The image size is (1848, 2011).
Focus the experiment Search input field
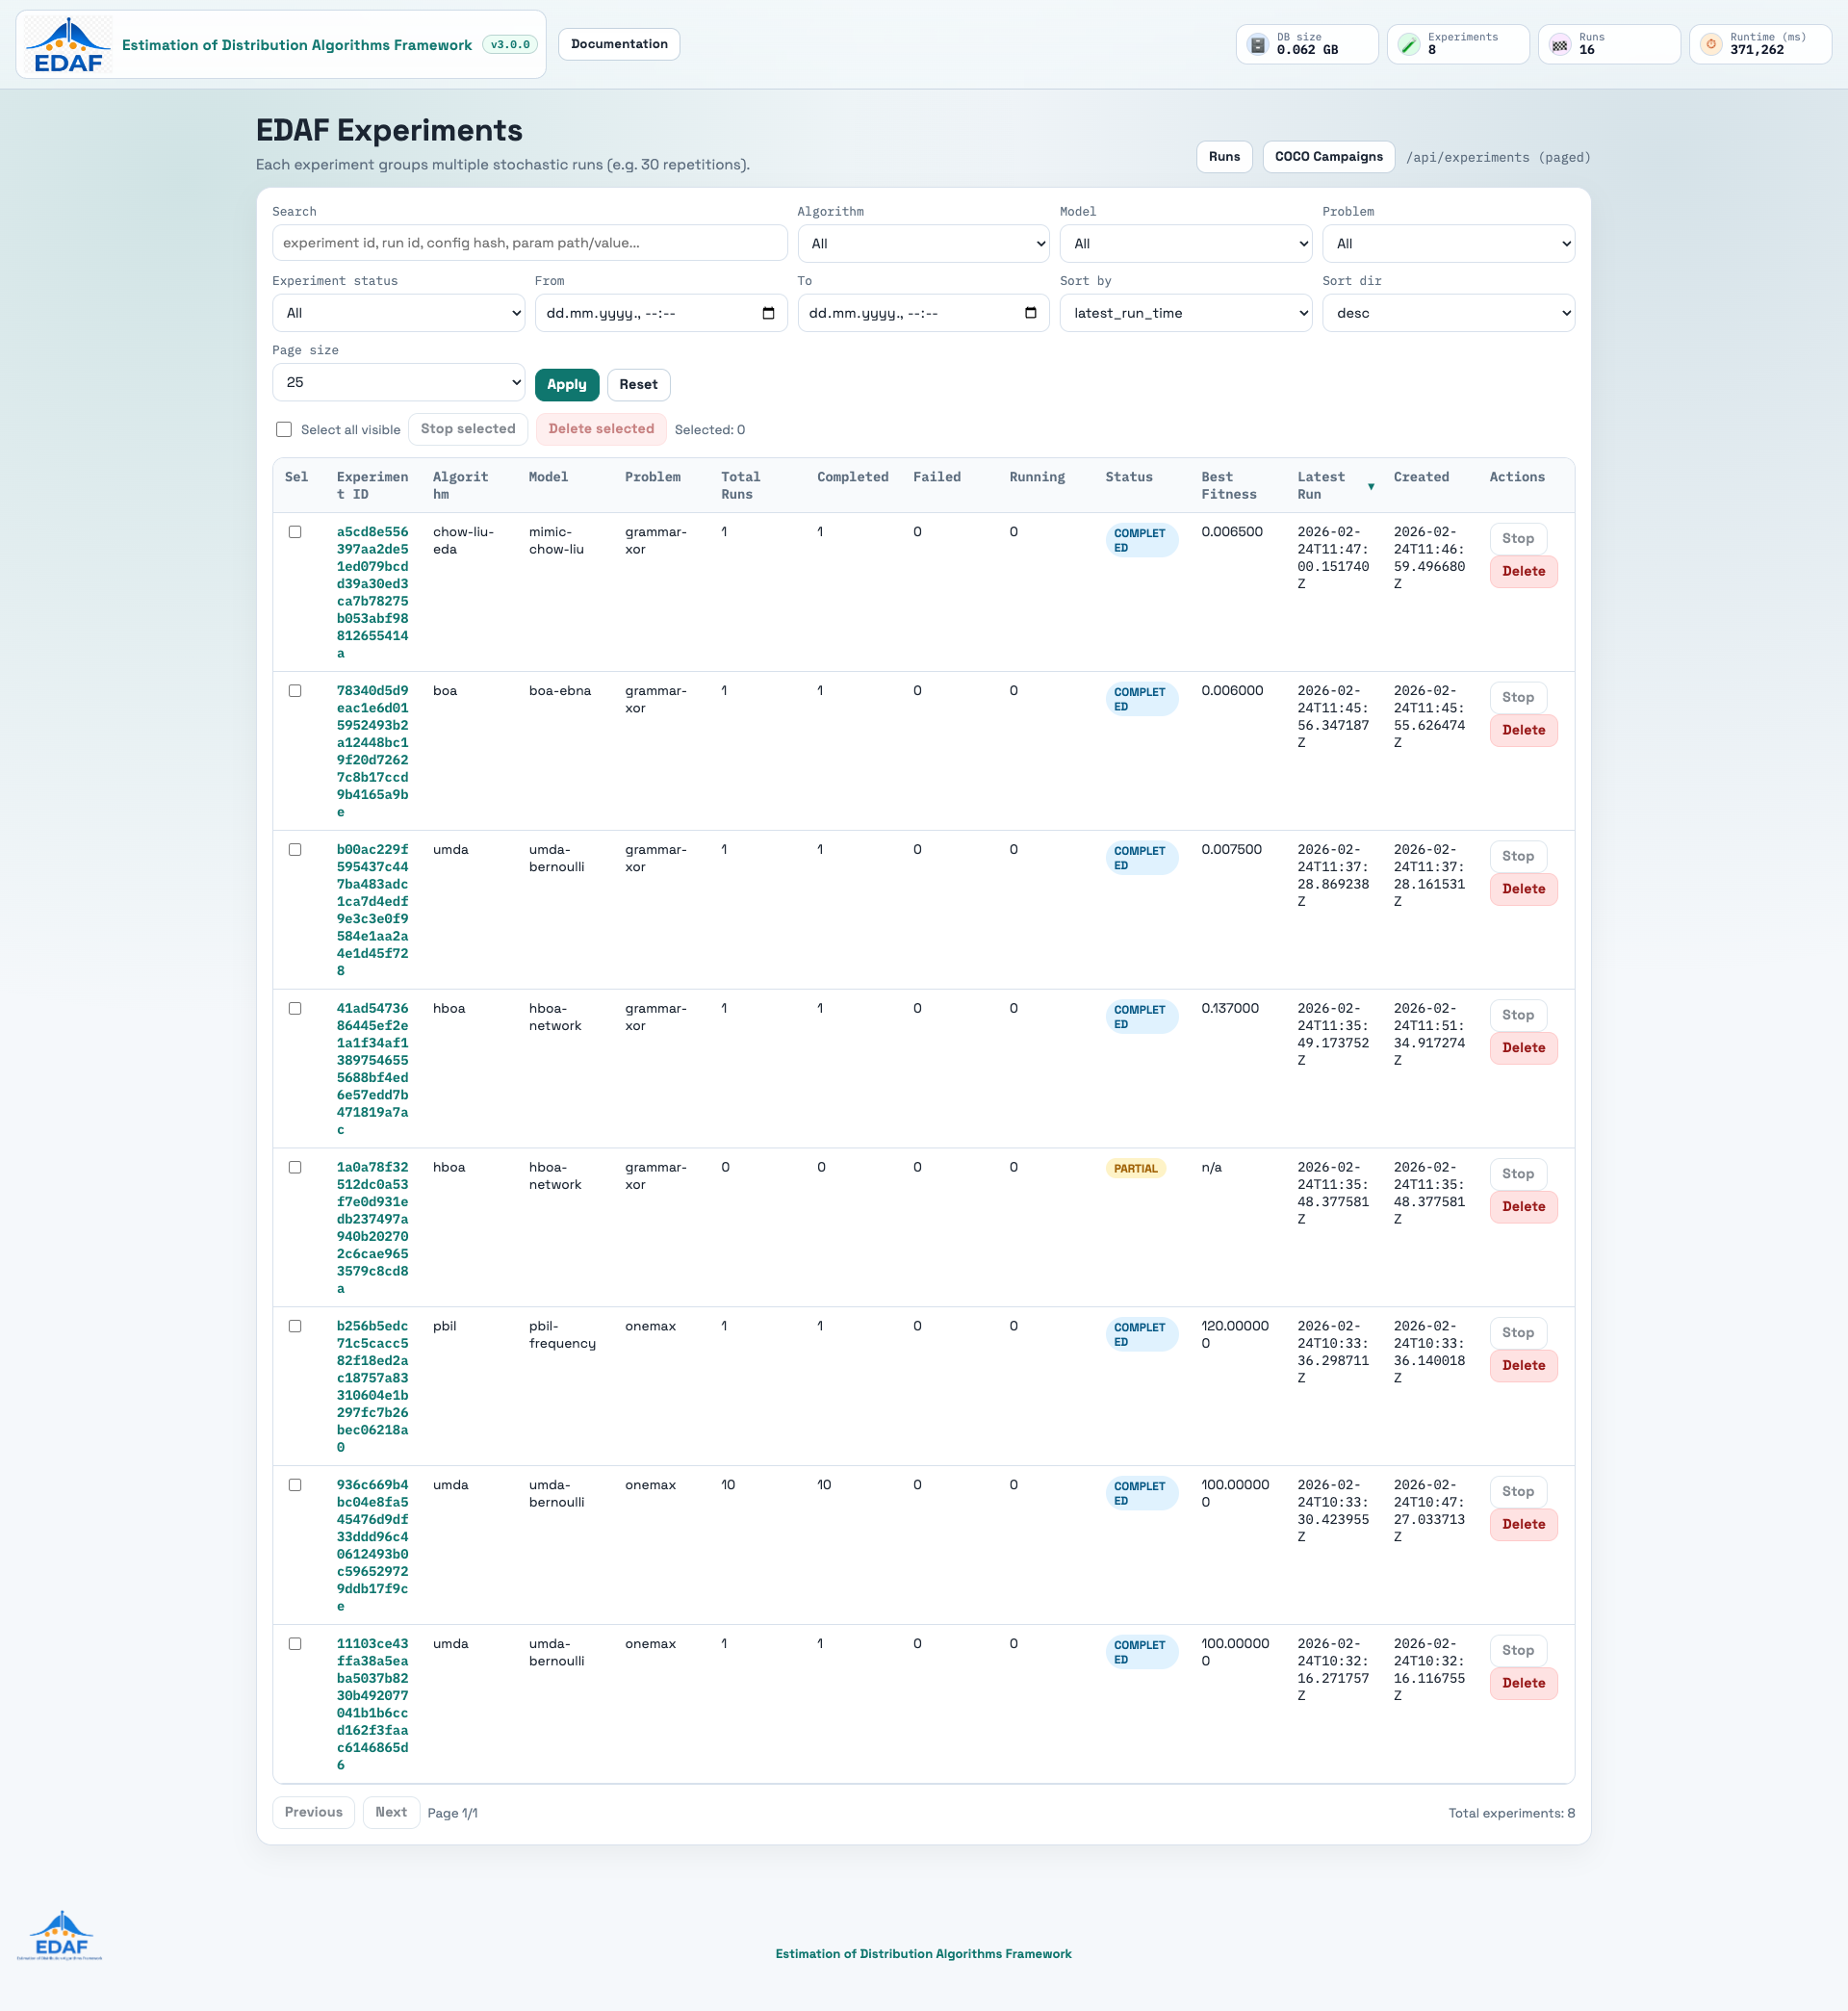(x=529, y=243)
